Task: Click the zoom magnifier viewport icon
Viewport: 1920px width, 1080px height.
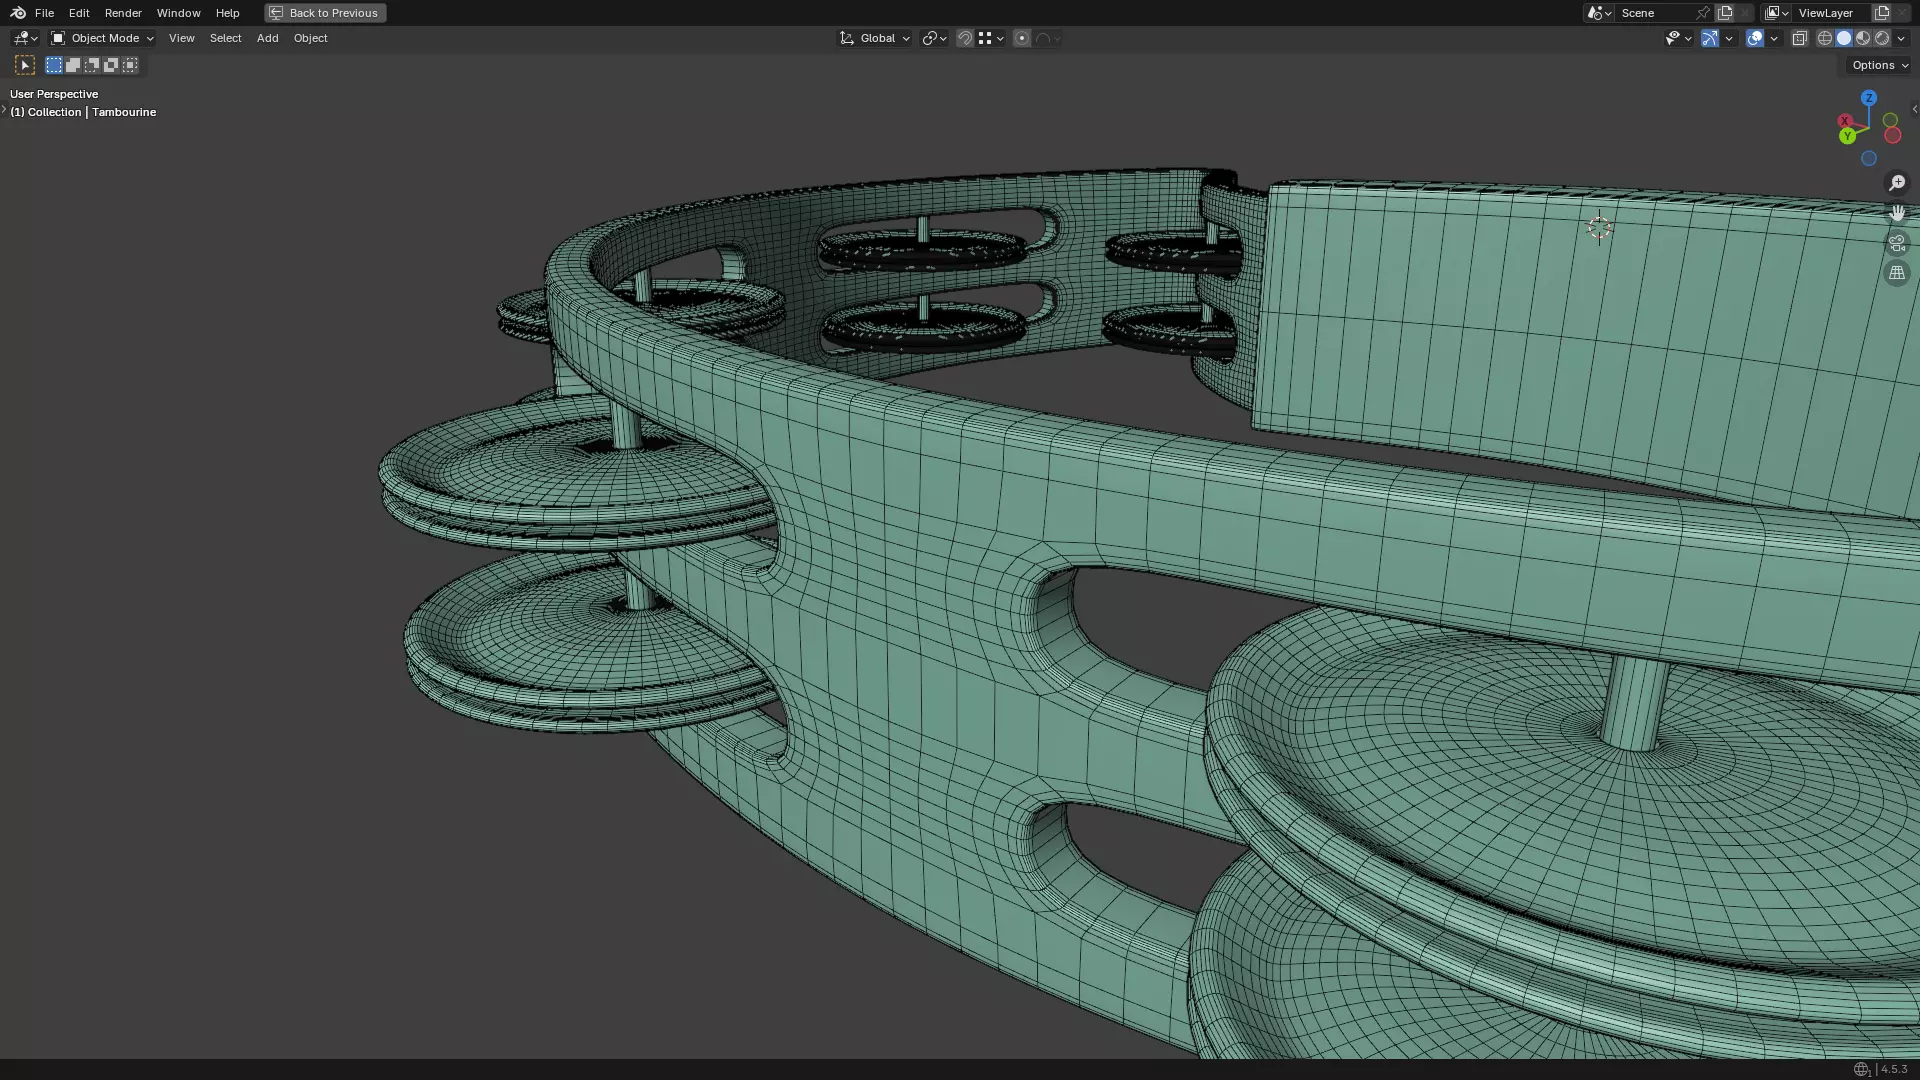Action: (1897, 183)
